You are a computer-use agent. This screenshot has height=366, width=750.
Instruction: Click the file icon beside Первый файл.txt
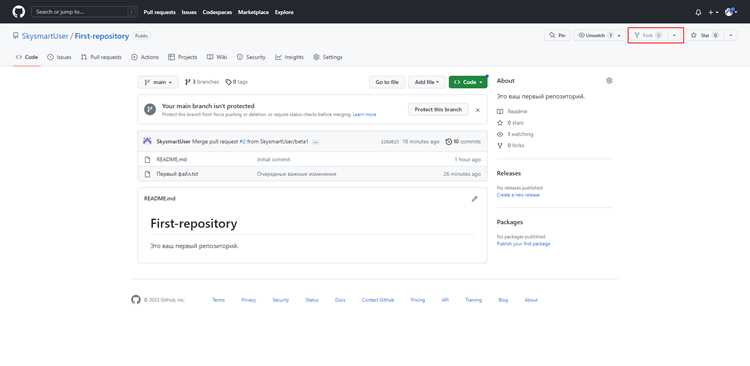pyautogui.click(x=147, y=174)
